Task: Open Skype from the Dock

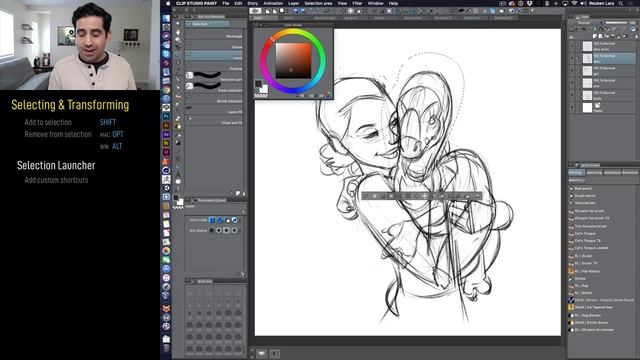Action: [x=166, y=54]
